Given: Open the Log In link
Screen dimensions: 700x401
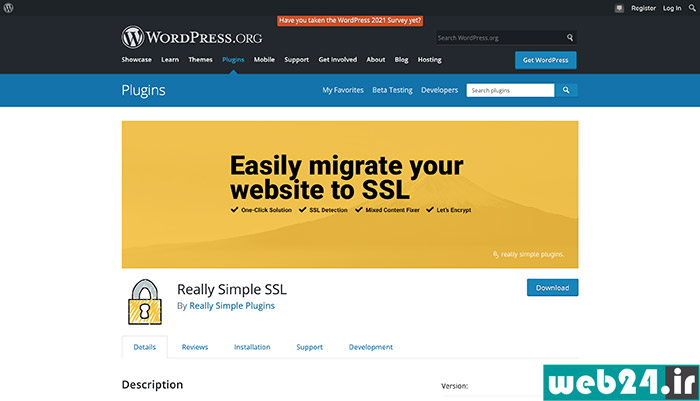Looking at the screenshot, I should [672, 8].
